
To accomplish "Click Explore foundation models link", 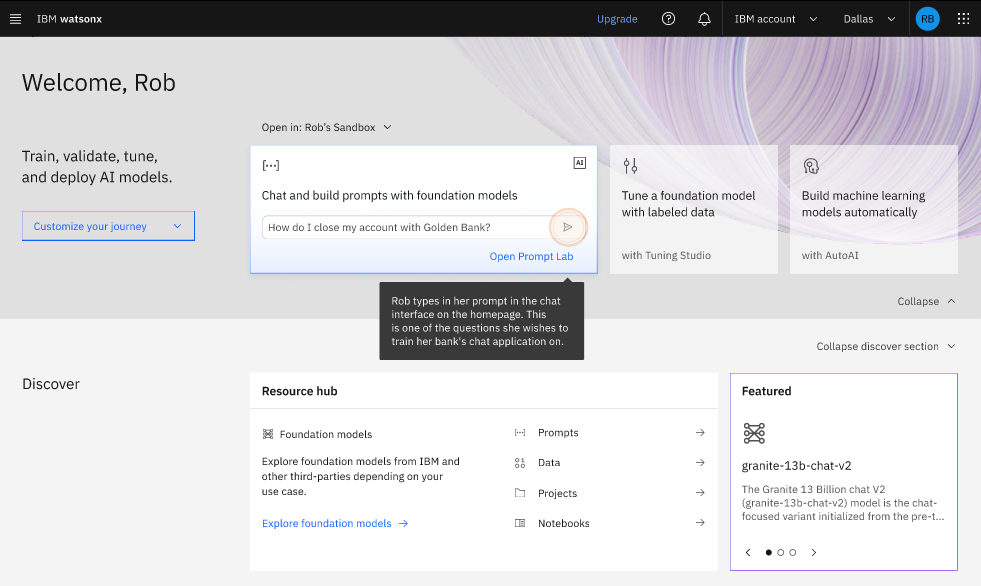I will (335, 523).
